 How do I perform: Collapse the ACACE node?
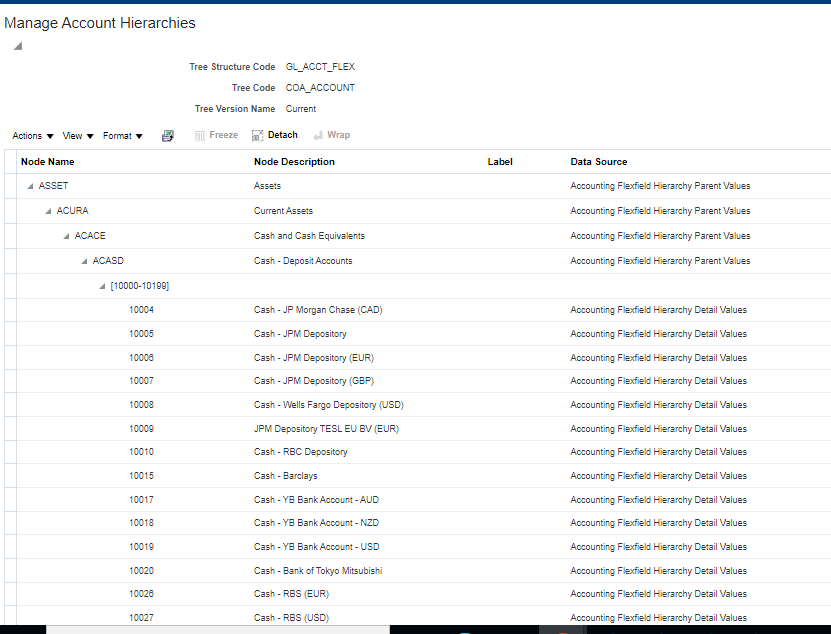tap(64, 235)
